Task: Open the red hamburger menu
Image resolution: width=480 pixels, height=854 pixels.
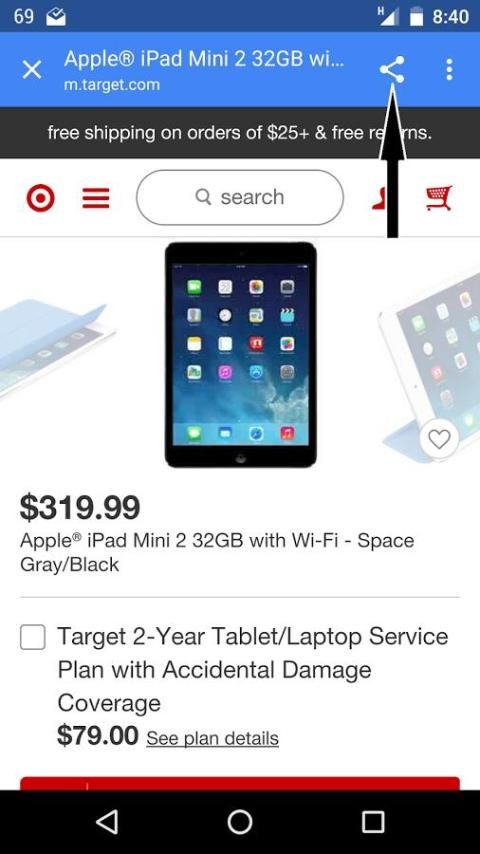Action: pyautogui.click(x=96, y=198)
